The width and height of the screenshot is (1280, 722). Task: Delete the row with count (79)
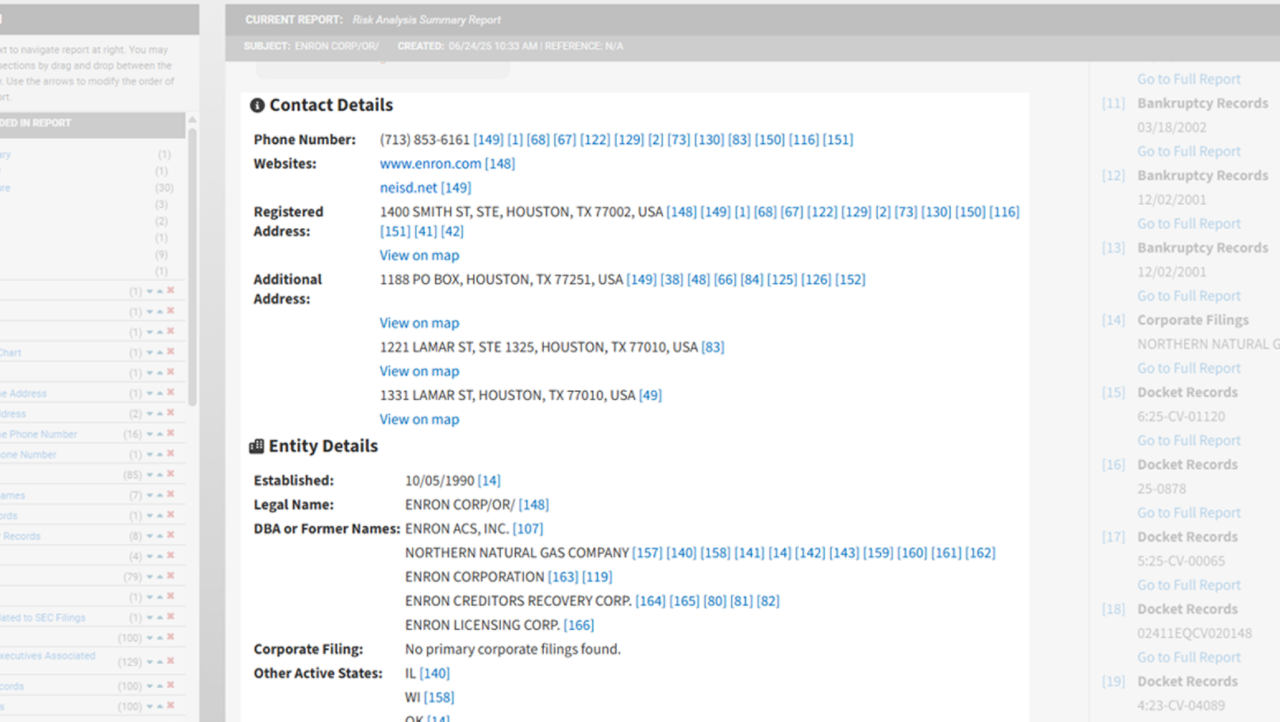171,577
